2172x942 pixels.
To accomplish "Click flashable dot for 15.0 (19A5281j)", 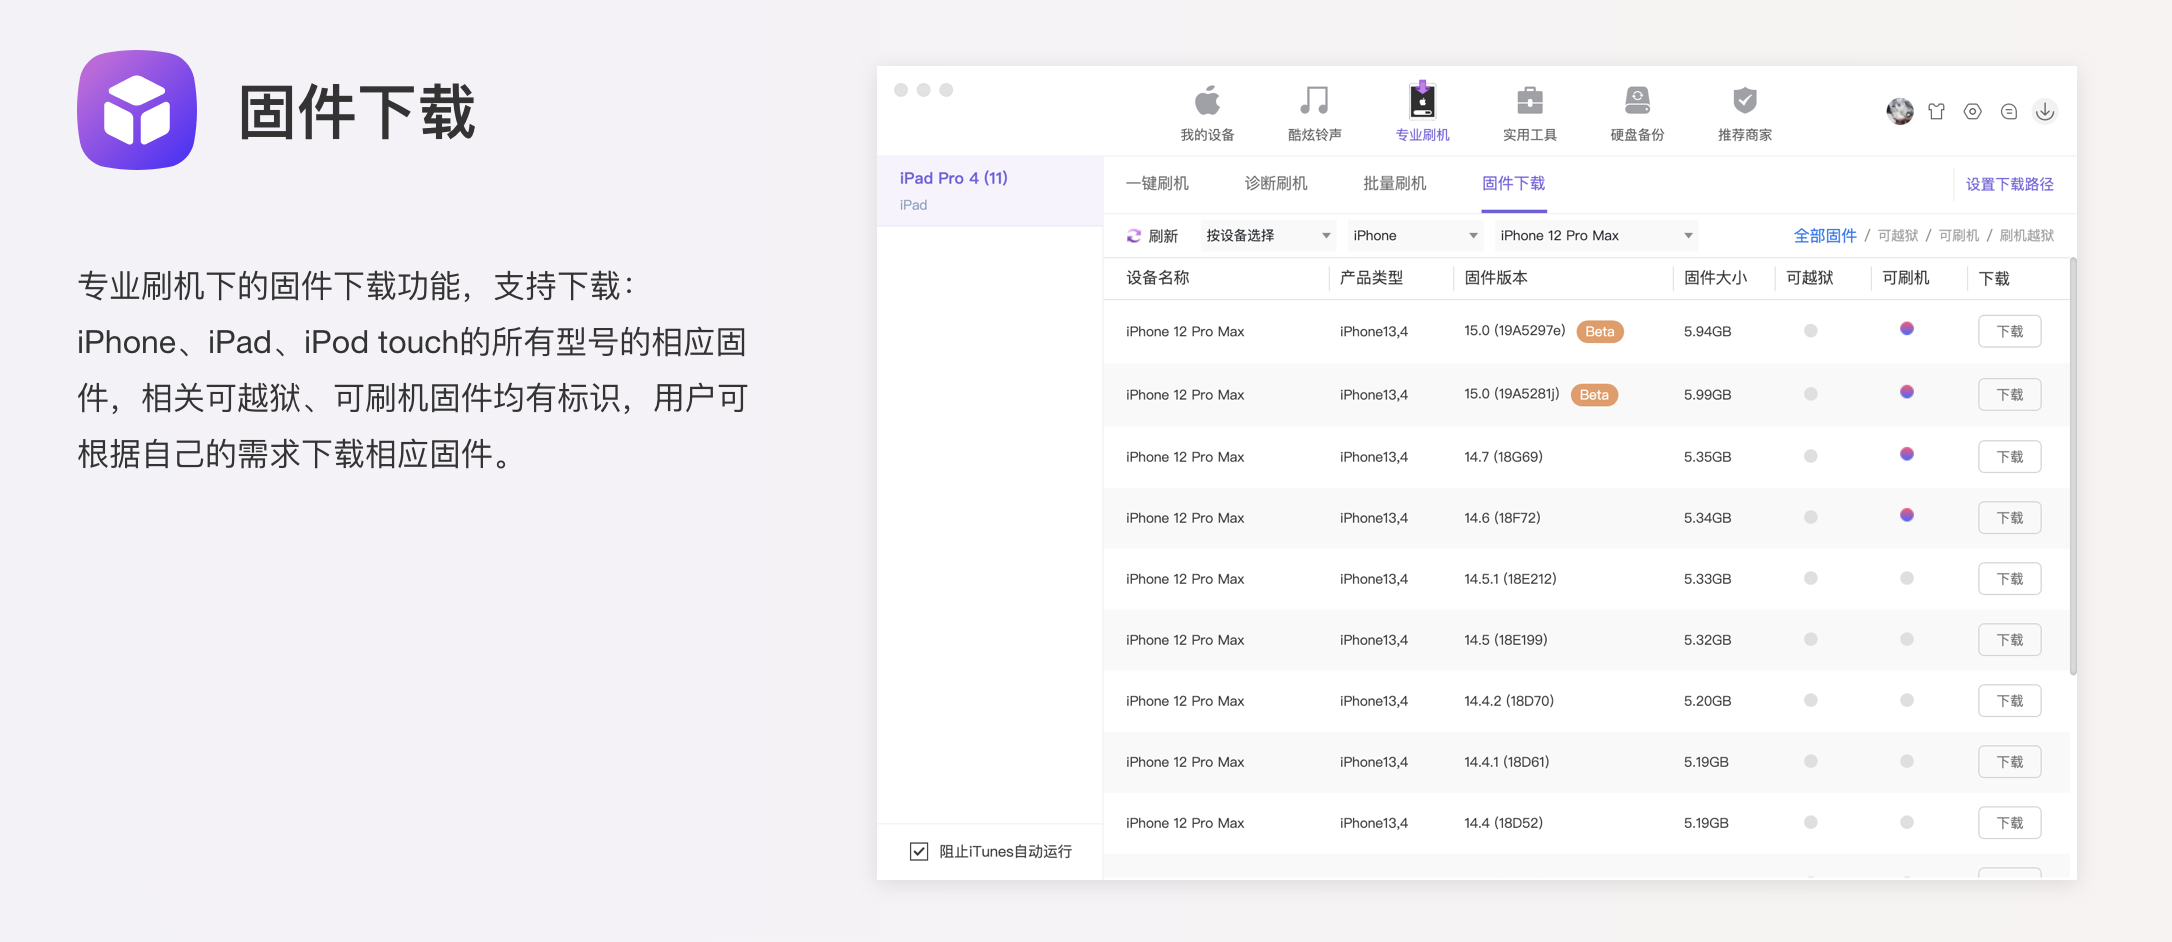I will pyautogui.click(x=1907, y=392).
